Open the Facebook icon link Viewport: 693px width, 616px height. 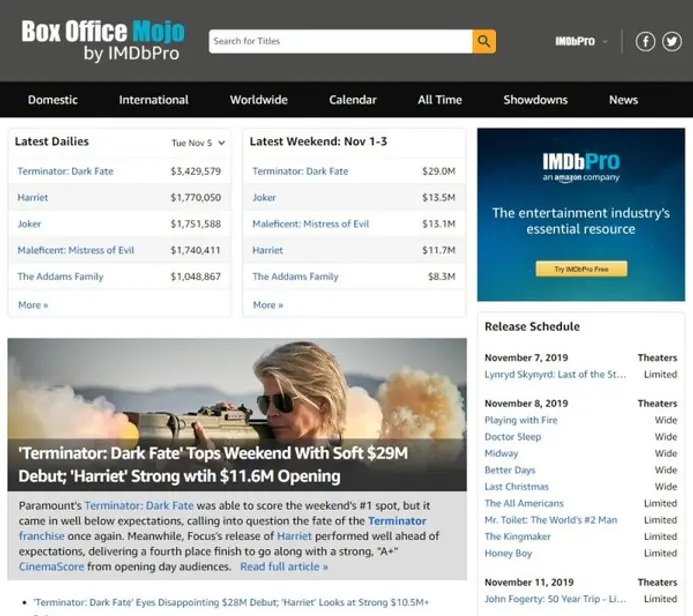point(646,41)
